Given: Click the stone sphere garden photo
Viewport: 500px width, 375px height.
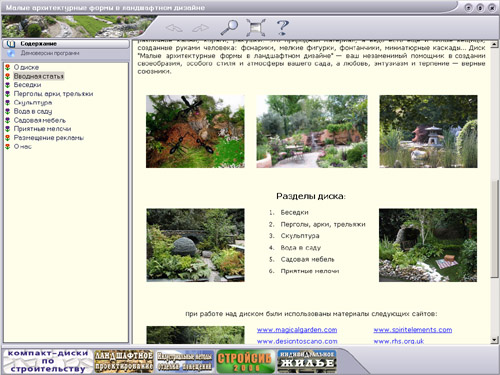Looking at the screenshot, I should (195, 245).
